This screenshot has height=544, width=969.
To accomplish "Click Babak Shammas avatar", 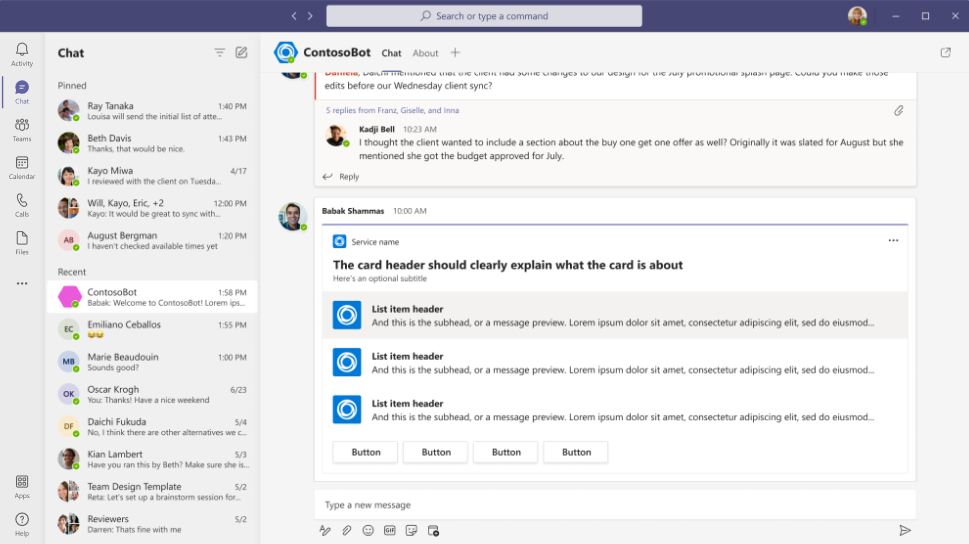I will click(292, 216).
